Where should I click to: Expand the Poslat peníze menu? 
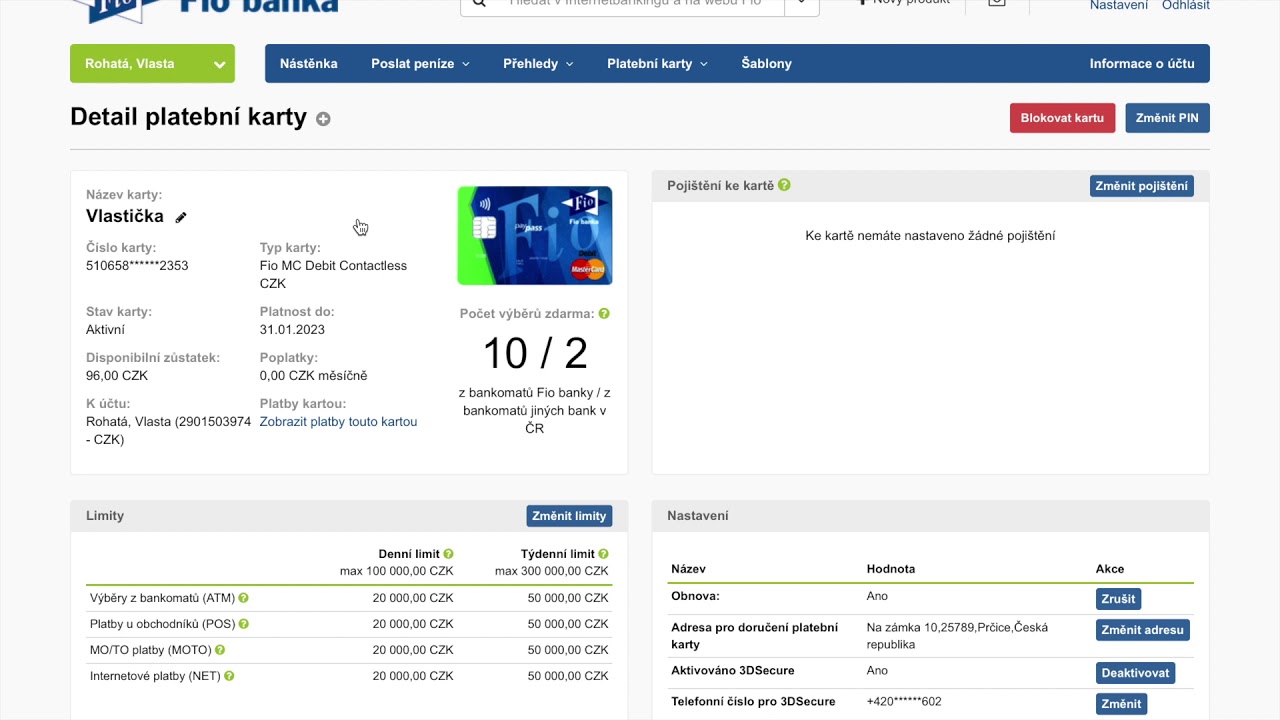(x=420, y=63)
